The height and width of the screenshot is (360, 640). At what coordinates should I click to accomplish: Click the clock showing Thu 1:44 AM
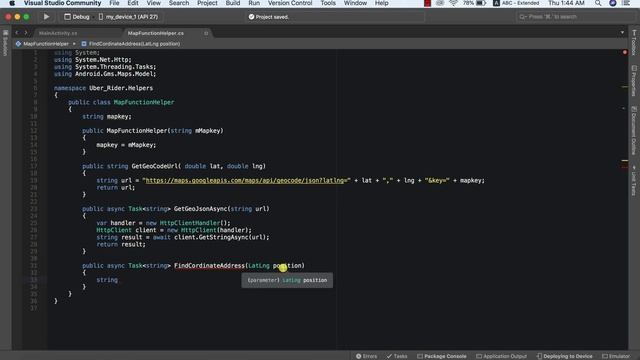pyautogui.click(x=566, y=3)
